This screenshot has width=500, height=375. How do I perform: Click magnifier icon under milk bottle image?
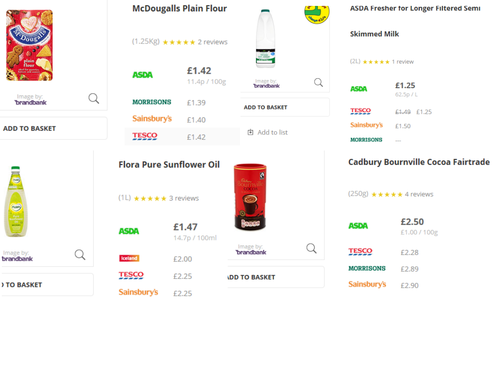point(318,82)
